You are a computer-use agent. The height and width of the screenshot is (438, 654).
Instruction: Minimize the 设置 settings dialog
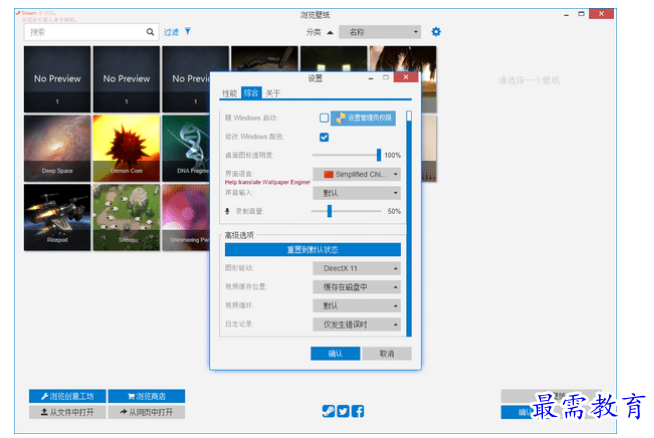click(371, 78)
